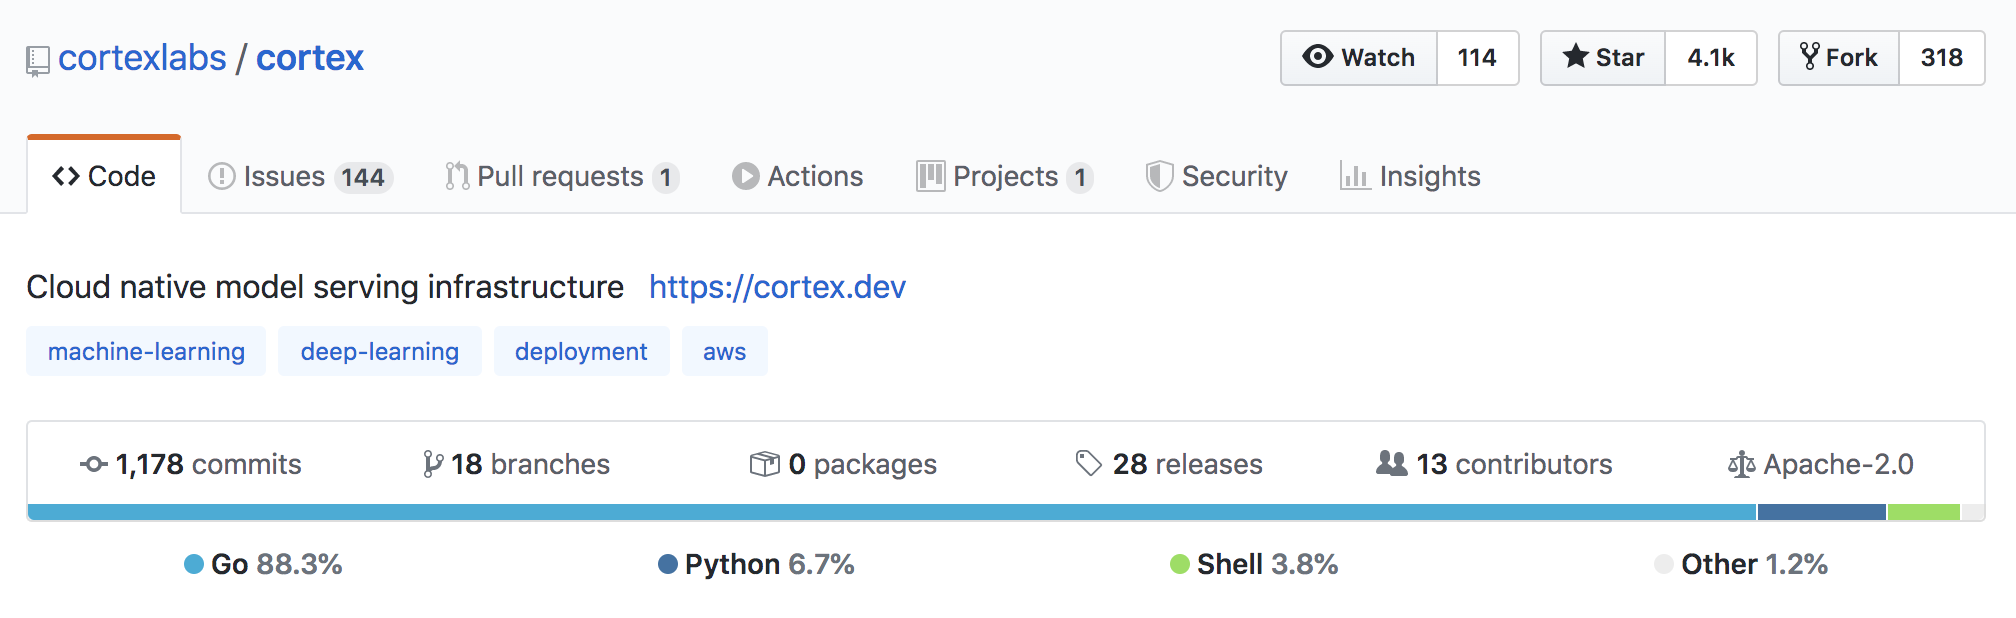
Task: Select the Shell 3.8% language entry
Action: click(x=1254, y=564)
